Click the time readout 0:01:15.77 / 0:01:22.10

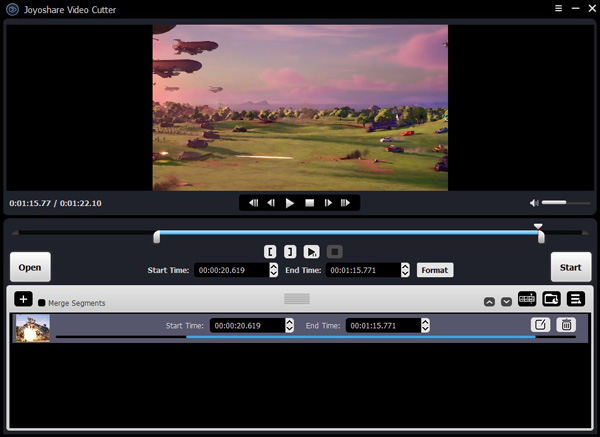pyautogui.click(x=55, y=203)
